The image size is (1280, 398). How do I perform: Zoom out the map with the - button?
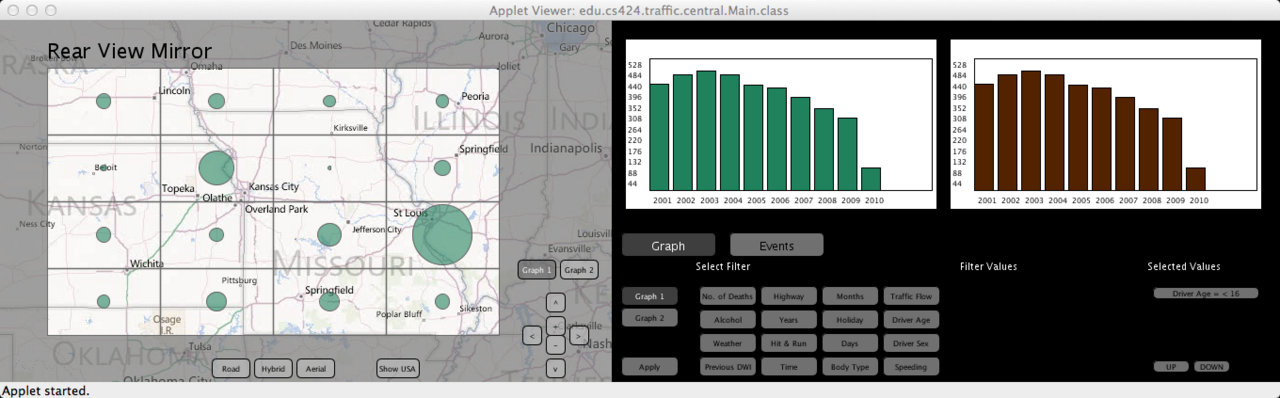pyautogui.click(x=557, y=343)
